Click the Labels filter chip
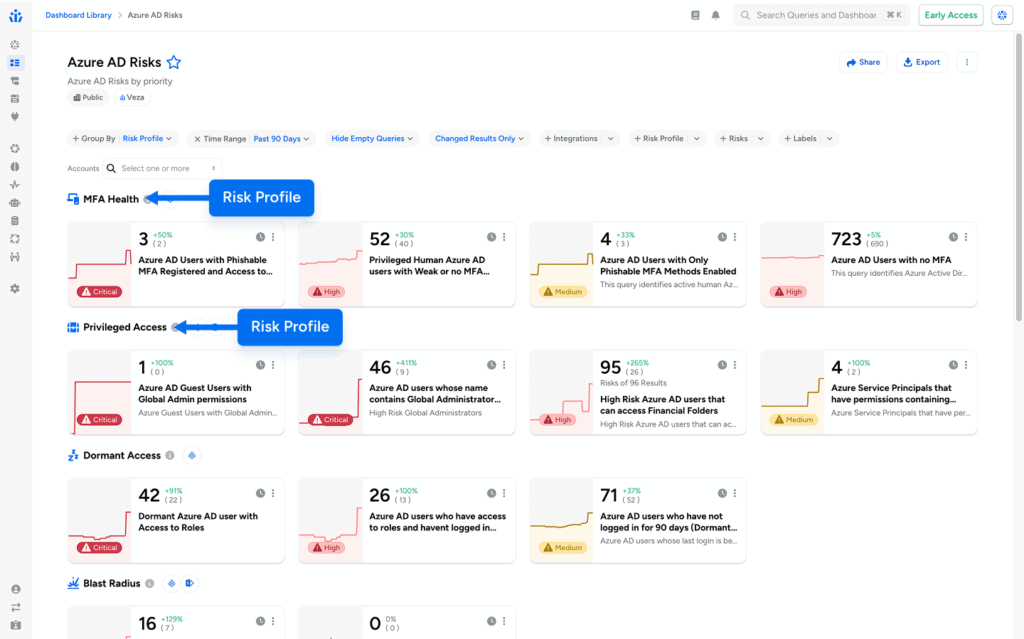 808,139
